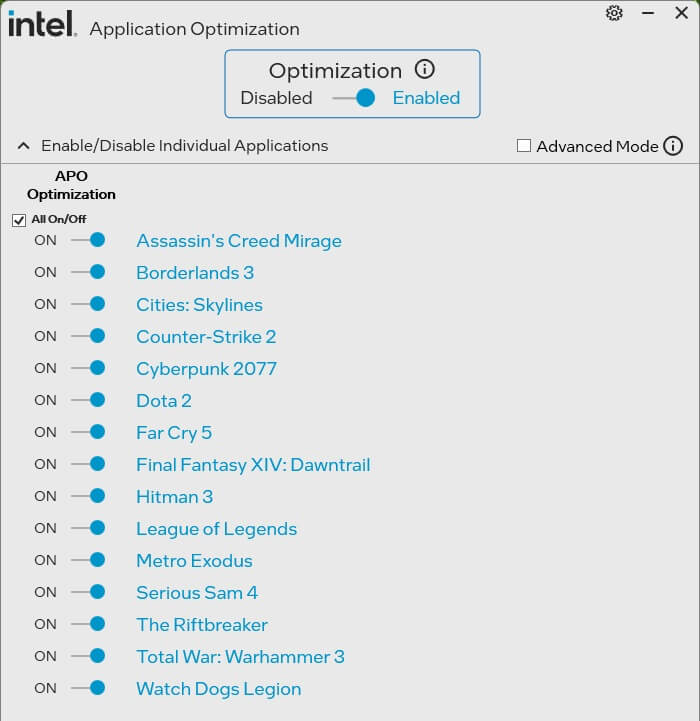This screenshot has height=721, width=700.
Task: Minimize the Application Optimization window
Action: click(648, 13)
